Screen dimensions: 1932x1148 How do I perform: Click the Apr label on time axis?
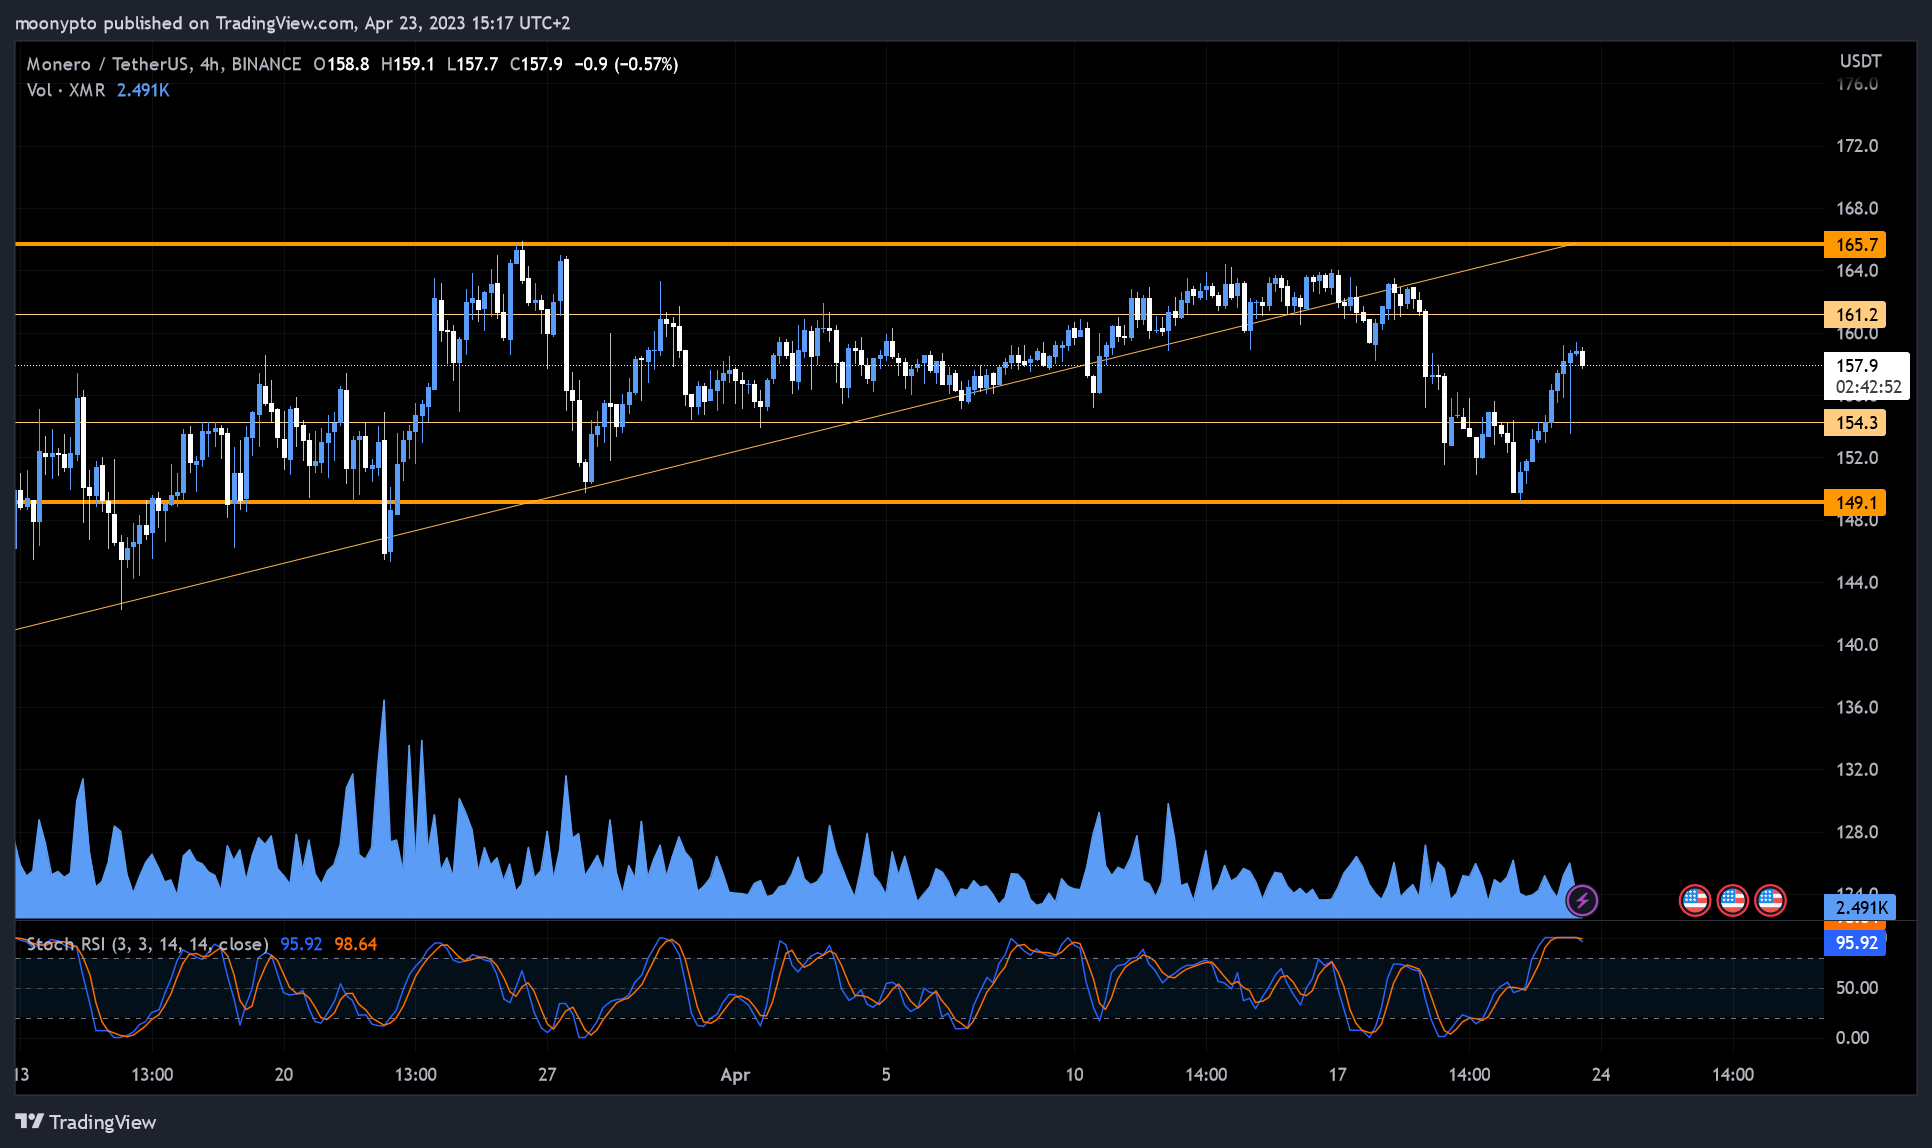[735, 1075]
